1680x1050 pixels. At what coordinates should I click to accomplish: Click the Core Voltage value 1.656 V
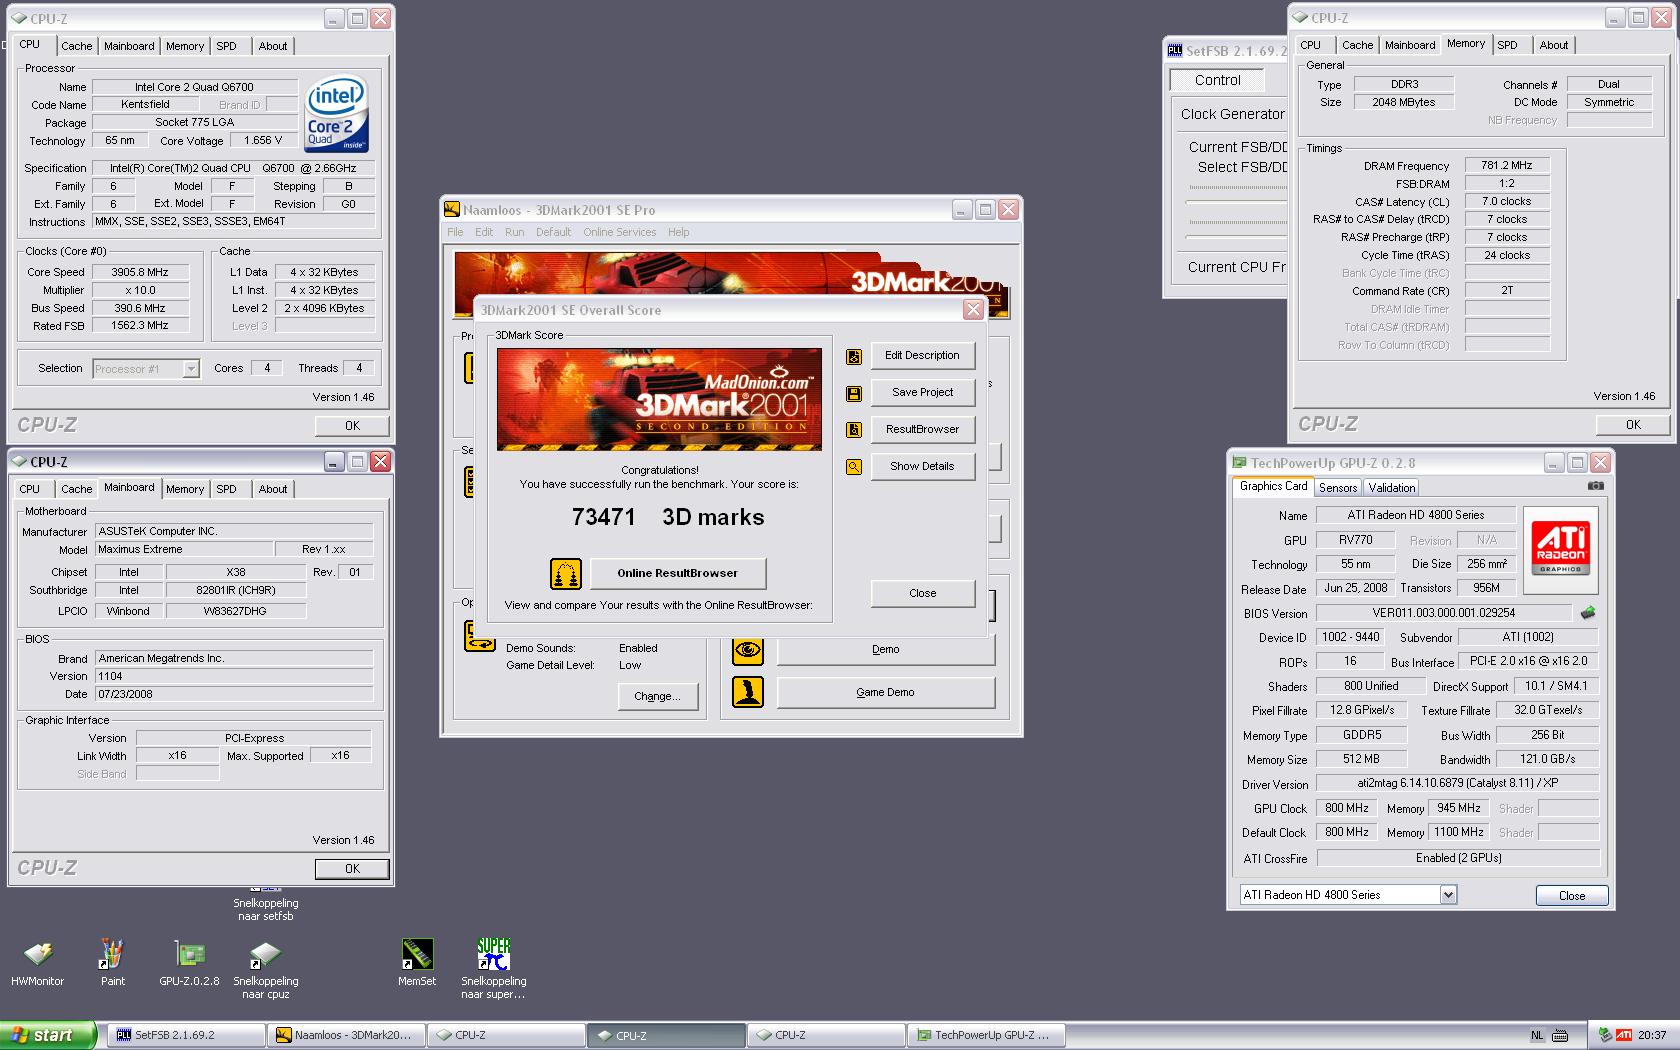coord(264,141)
